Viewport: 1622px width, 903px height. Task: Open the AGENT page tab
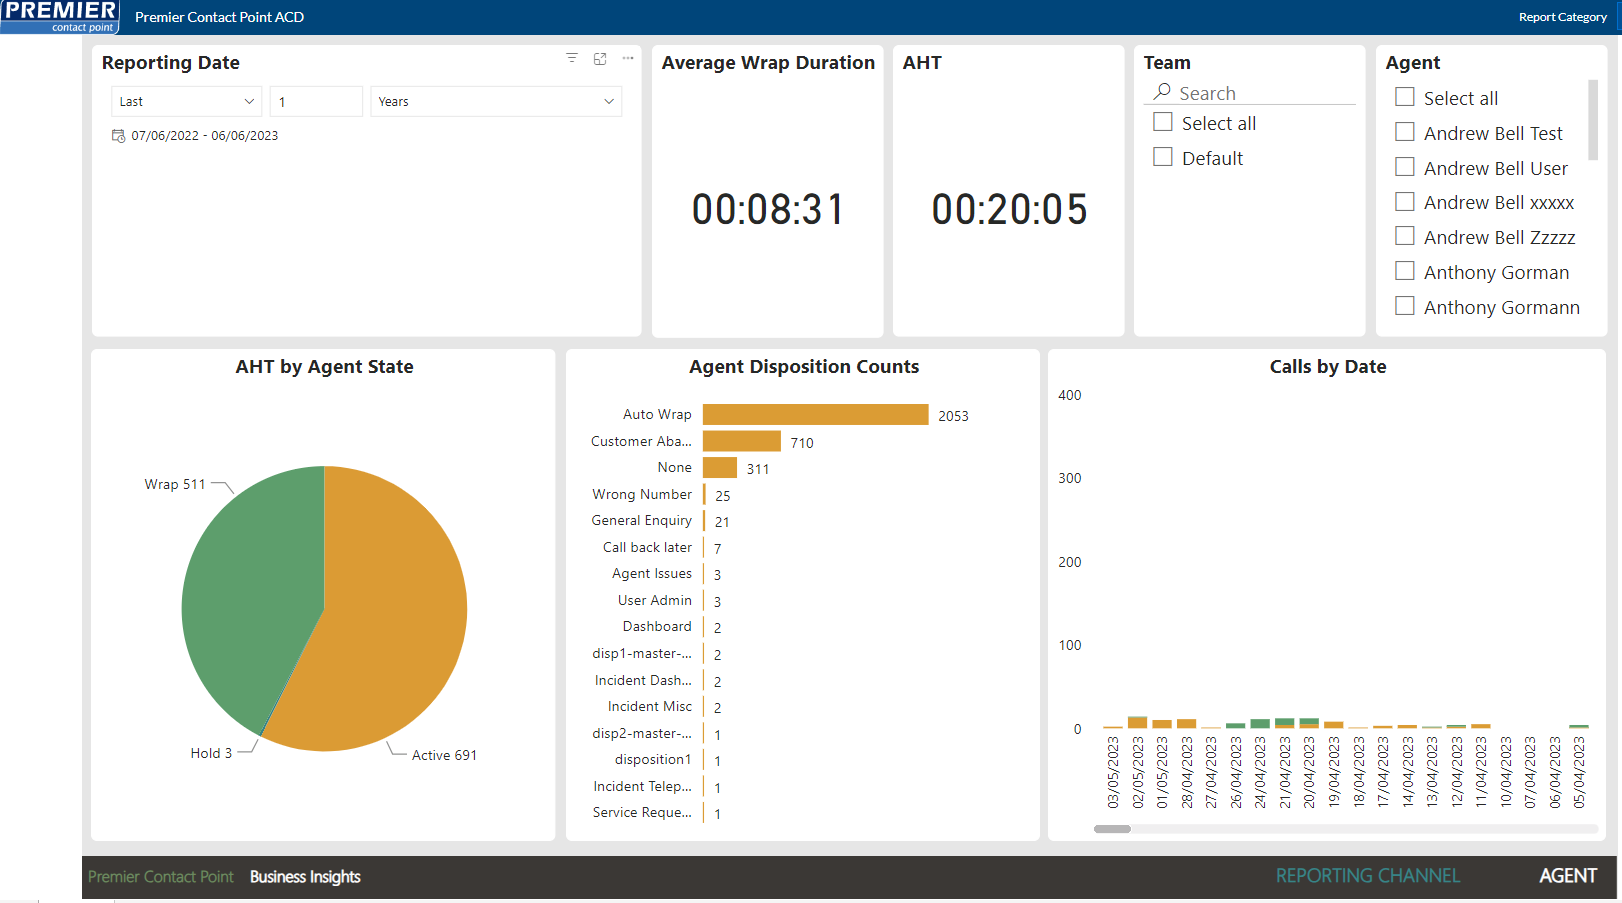click(1567, 876)
